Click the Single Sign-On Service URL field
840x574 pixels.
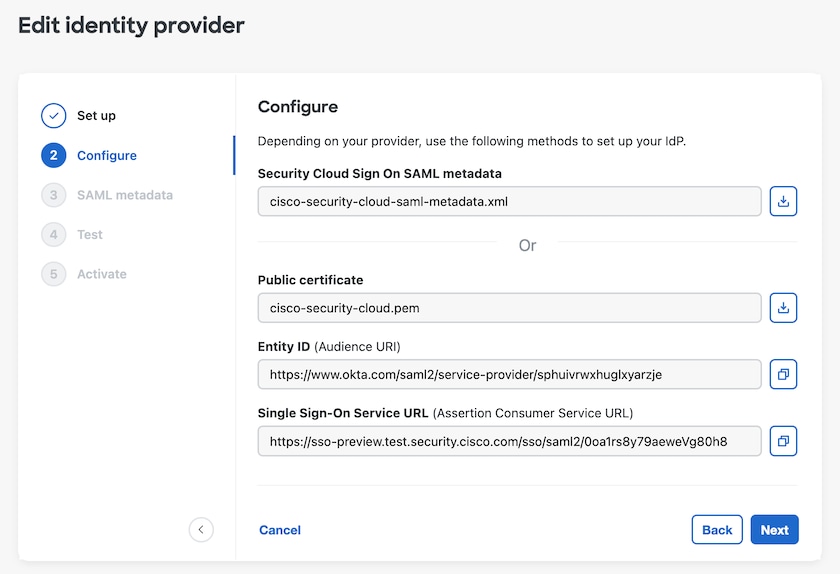tap(509, 441)
